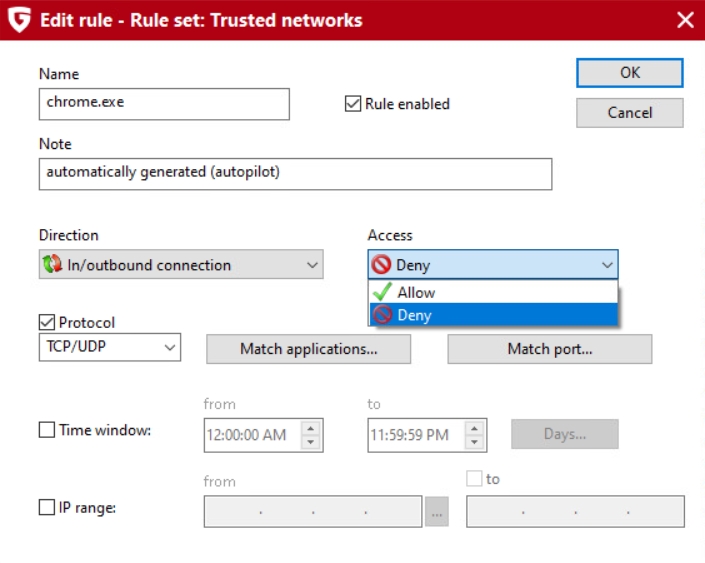Click the red prohibited icon in highlighted Deny option
This screenshot has height=563, width=705.
pos(383,315)
